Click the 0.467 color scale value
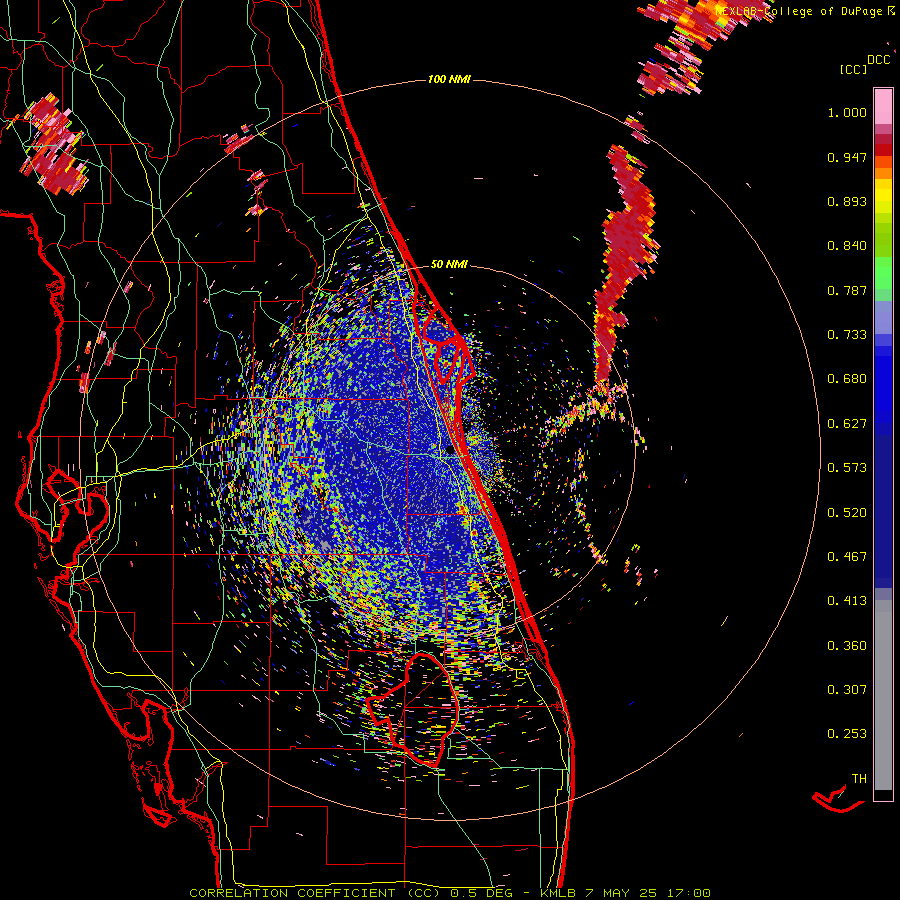 [847, 557]
